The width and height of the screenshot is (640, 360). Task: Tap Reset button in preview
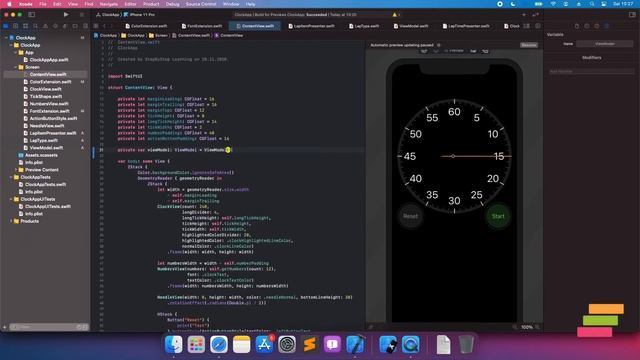411,216
